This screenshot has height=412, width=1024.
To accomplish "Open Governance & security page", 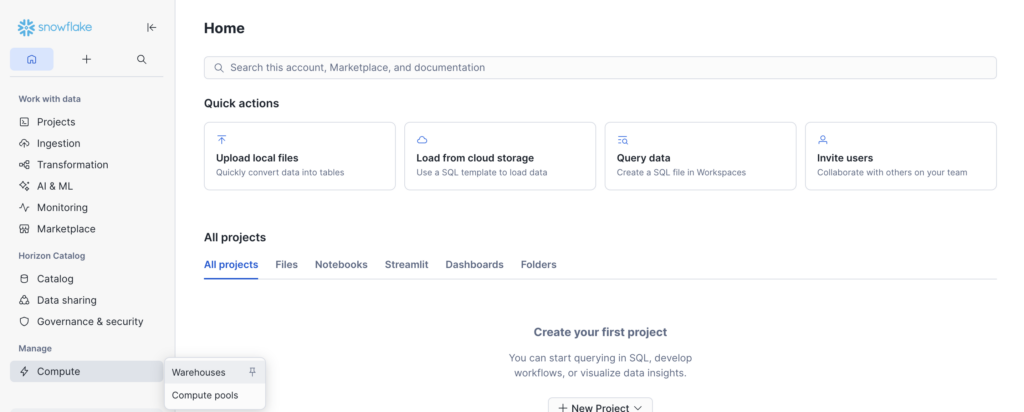I will click(89, 322).
